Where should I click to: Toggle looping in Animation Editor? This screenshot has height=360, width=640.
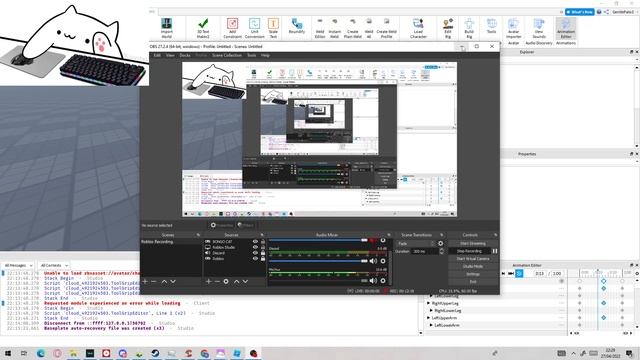pos(519,273)
